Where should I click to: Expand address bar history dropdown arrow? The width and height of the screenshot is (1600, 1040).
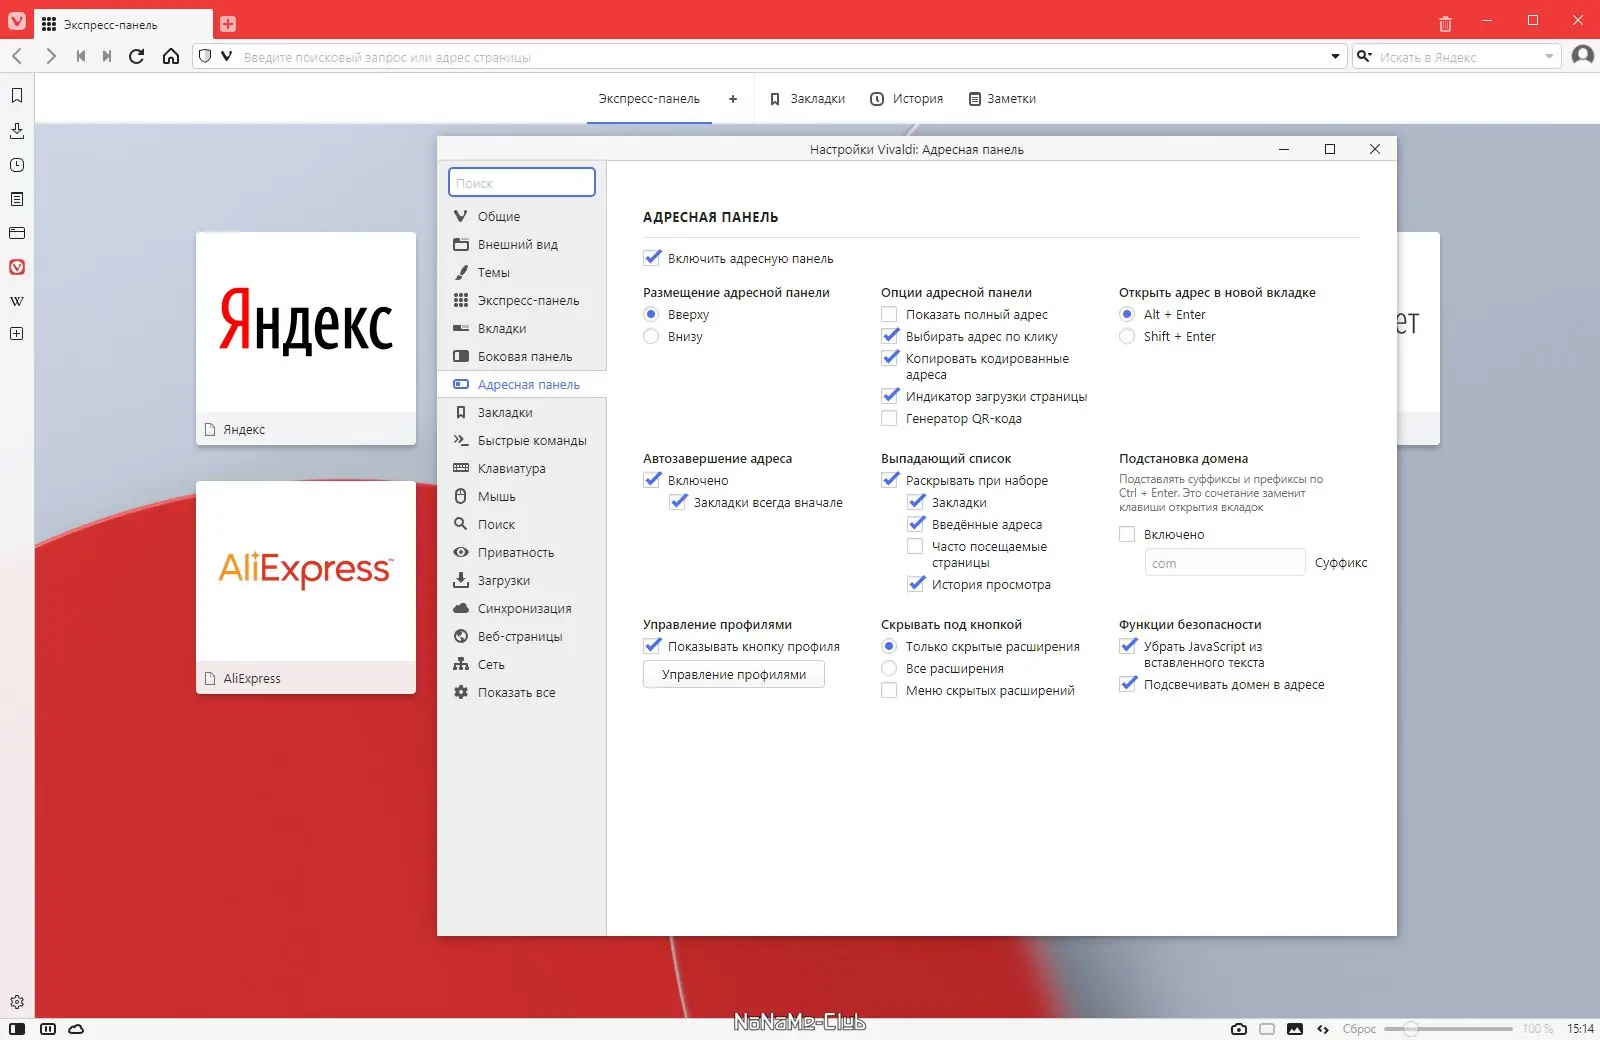pyautogui.click(x=1335, y=56)
